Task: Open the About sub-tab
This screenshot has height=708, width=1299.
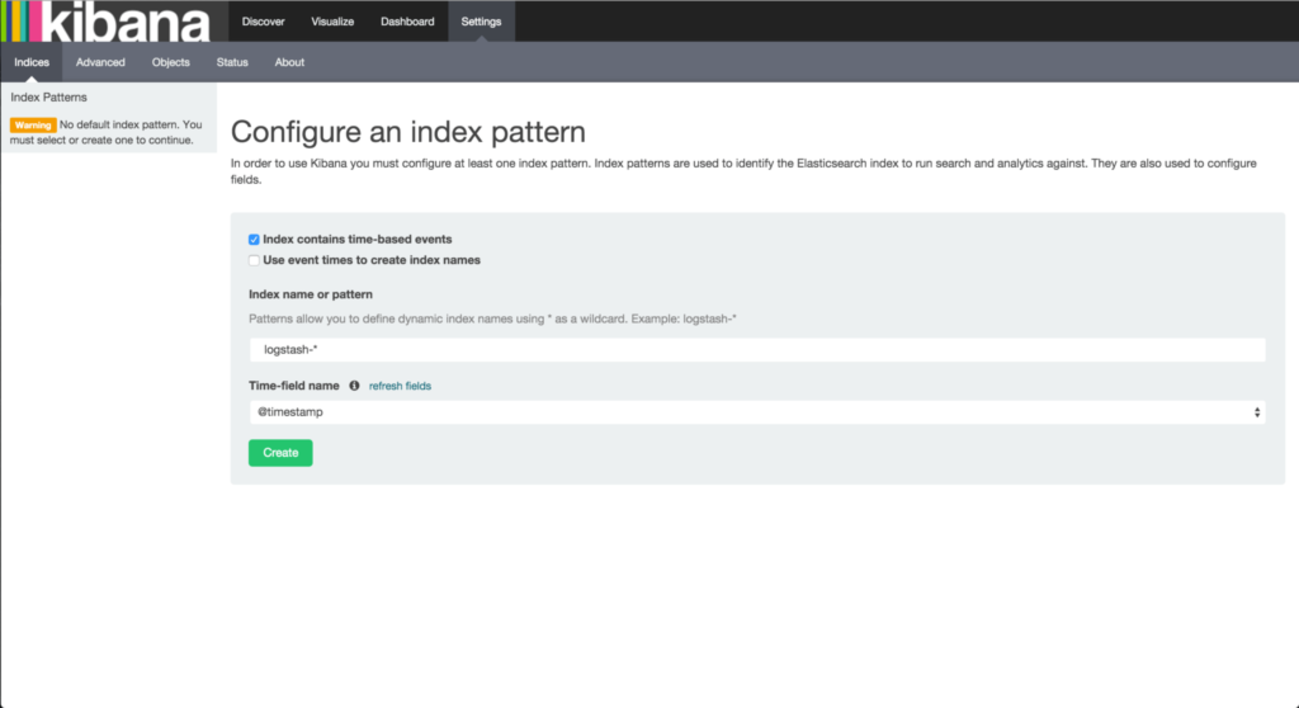Action: point(289,62)
